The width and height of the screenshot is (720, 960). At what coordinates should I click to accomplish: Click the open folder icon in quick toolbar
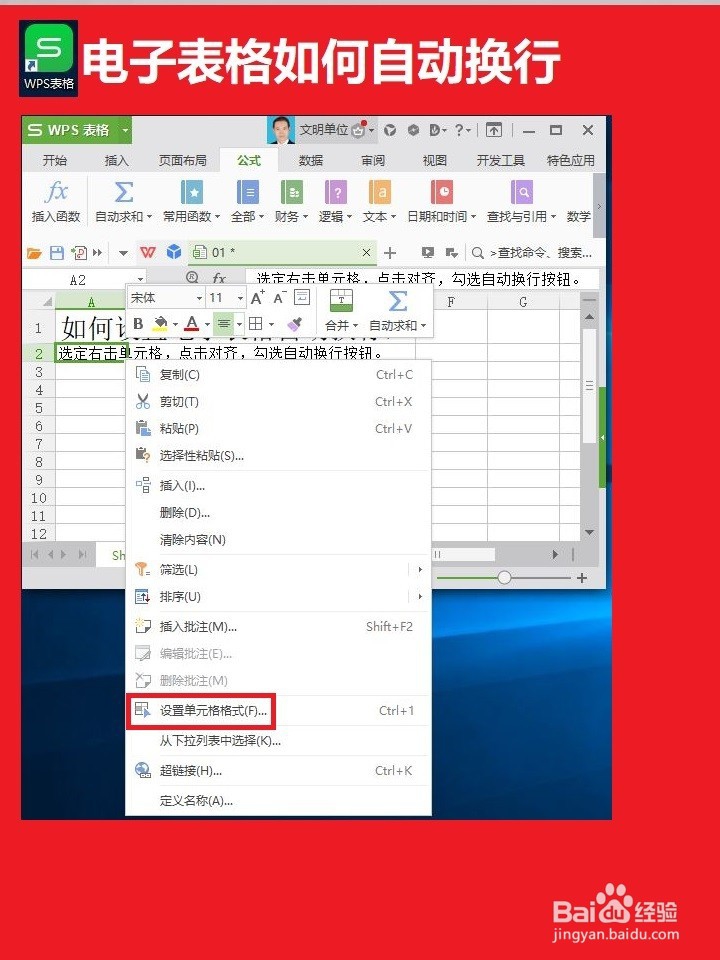tap(34, 252)
